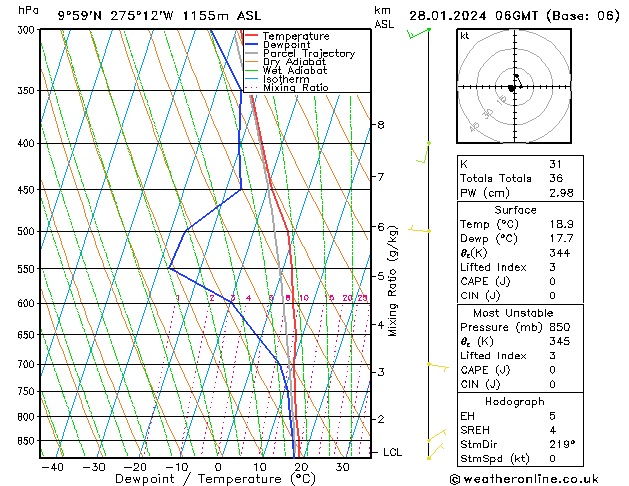Click the PW (cm) value 2.98
The width and height of the screenshot is (629, 486).
coord(561,193)
